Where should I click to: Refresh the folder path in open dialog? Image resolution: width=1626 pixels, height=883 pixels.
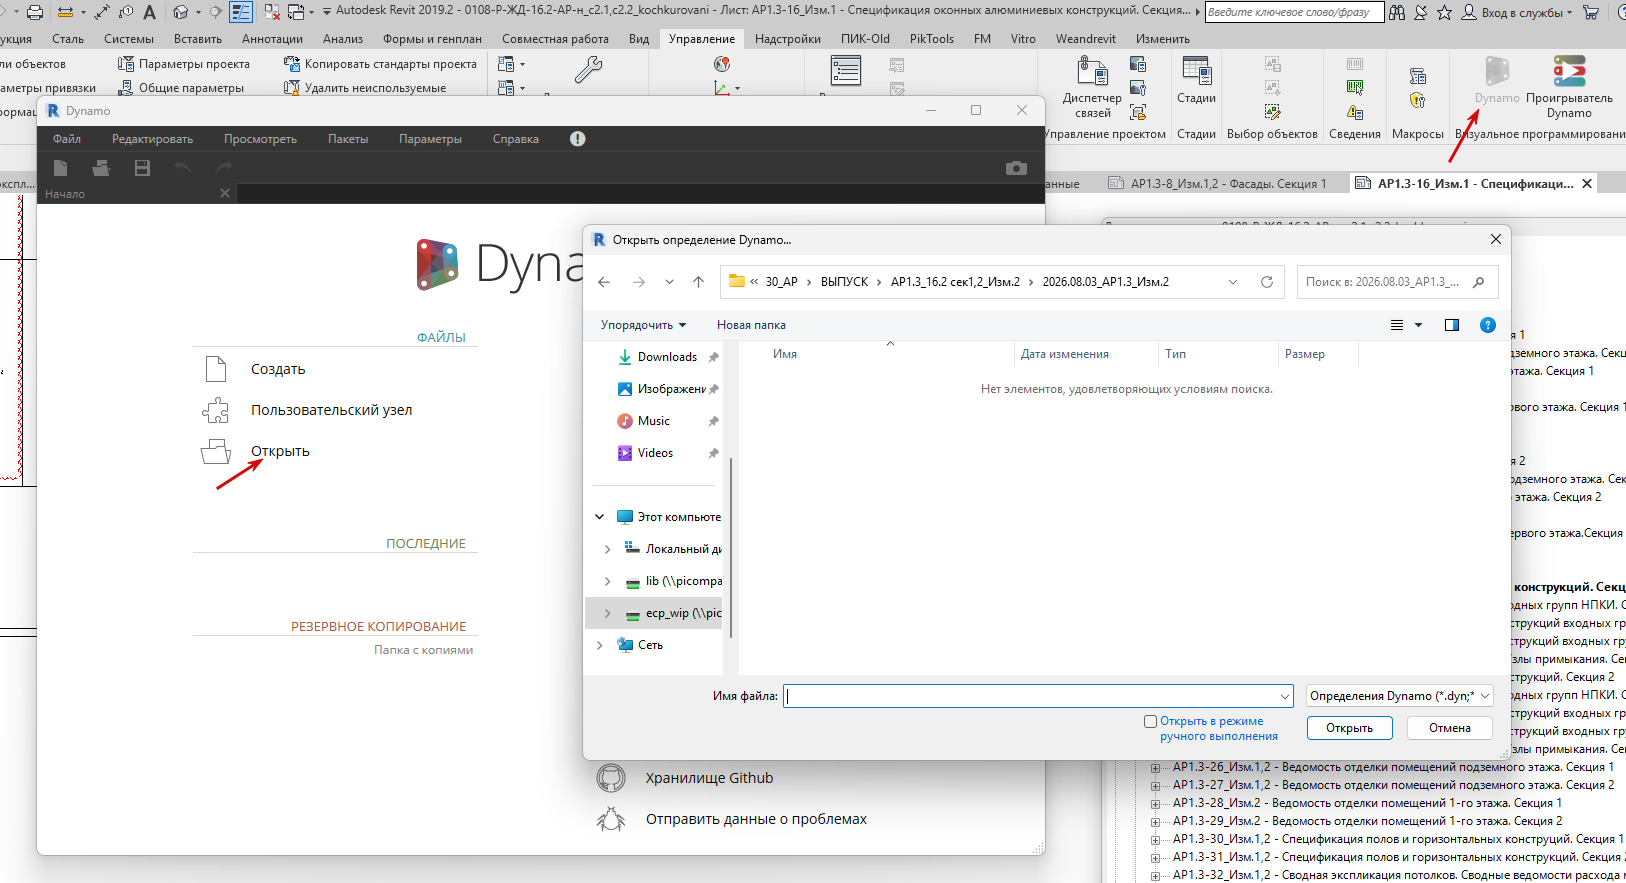coord(1267,282)
